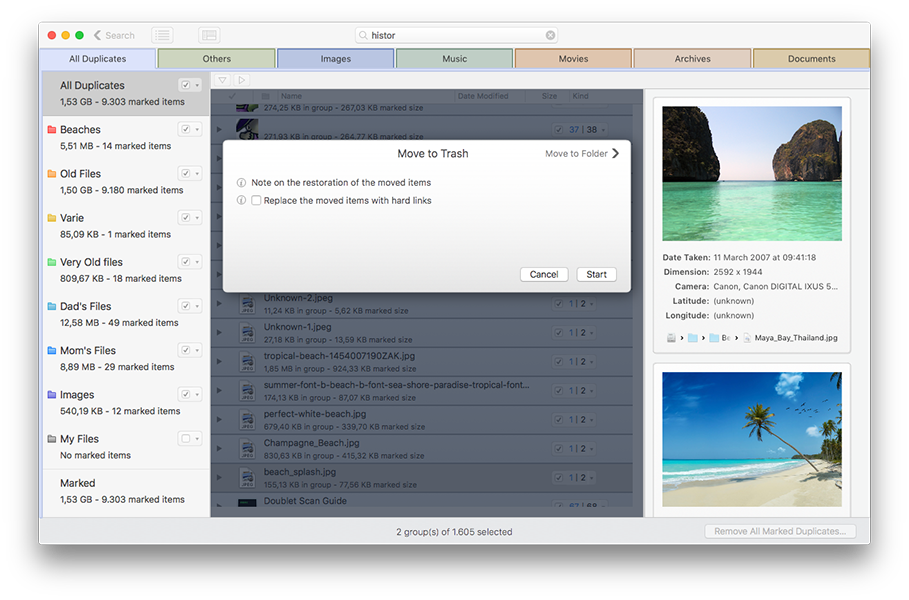Screen dimensions: 909x600
Task: Click the Maya Bay Thailand photo preview
Action: point(752,173)
